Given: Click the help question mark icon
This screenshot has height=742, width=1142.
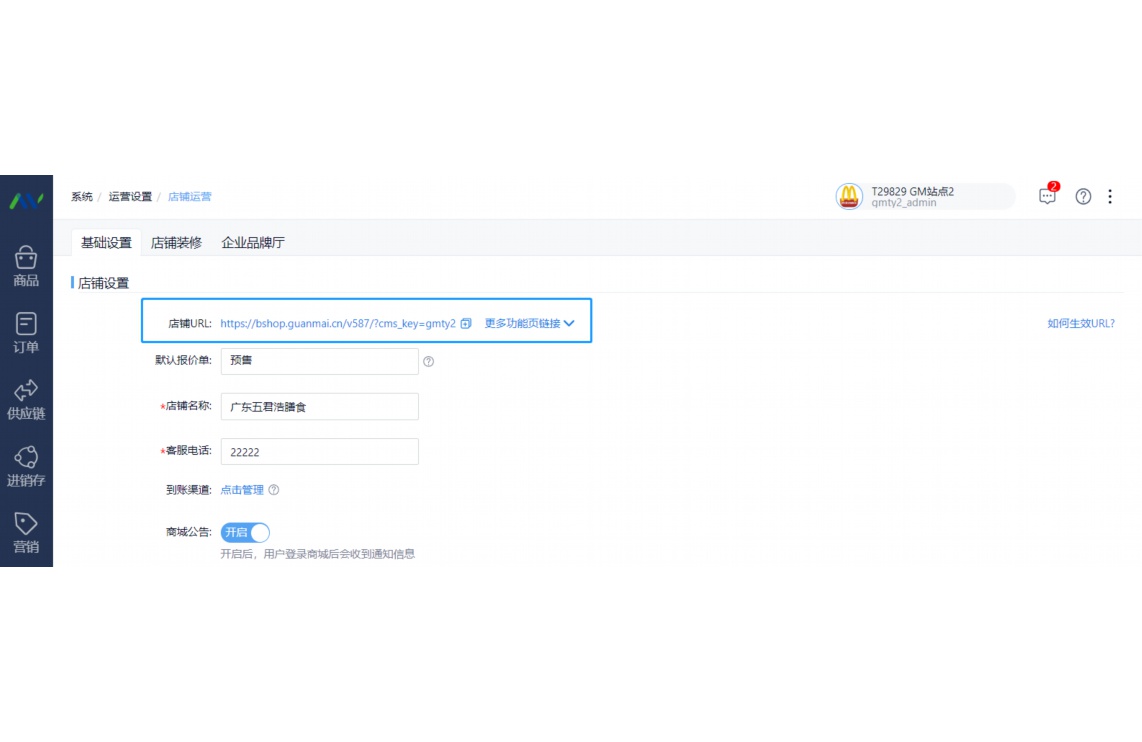Looking at the screenshot, I should [x=1083, y=196].
